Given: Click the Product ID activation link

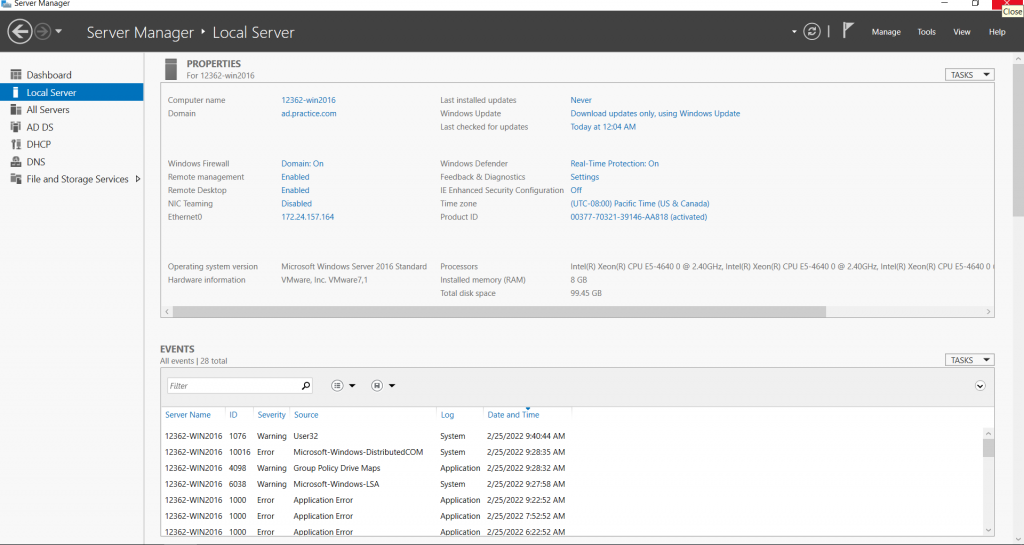Looking at the screenshot, I should 639,217.
